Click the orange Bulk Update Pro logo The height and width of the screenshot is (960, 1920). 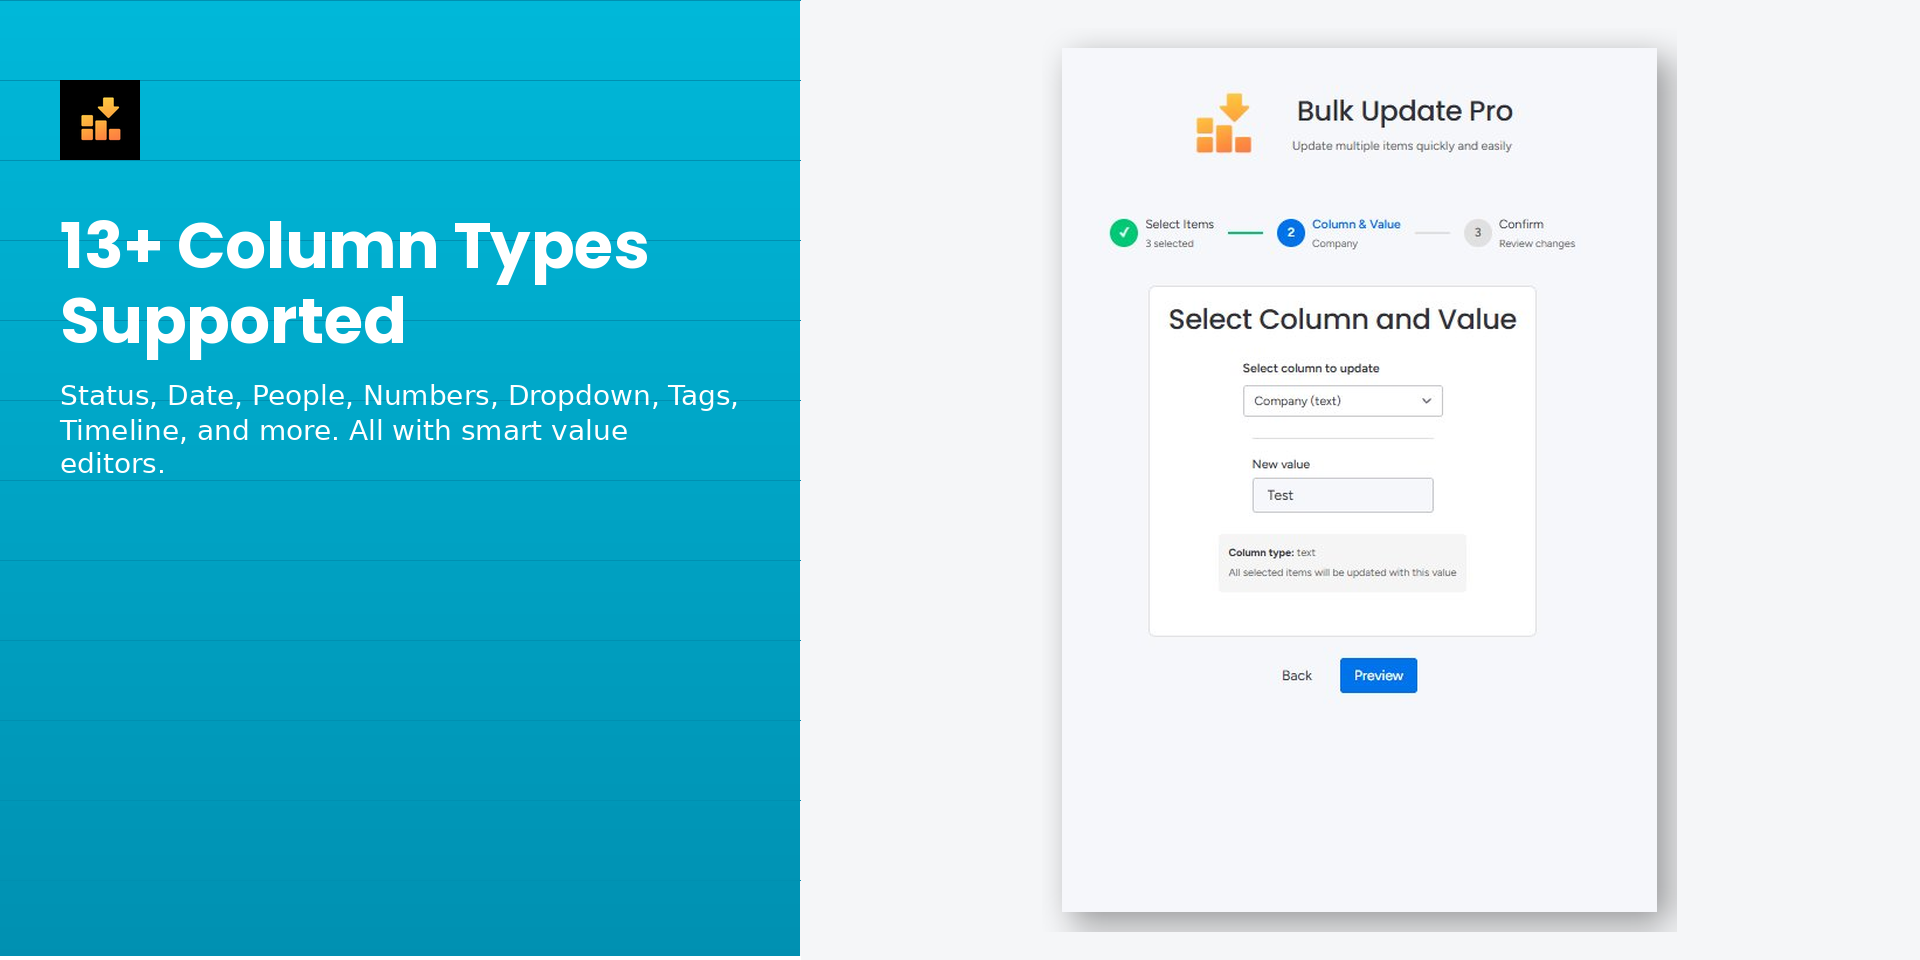(1224, 124)
